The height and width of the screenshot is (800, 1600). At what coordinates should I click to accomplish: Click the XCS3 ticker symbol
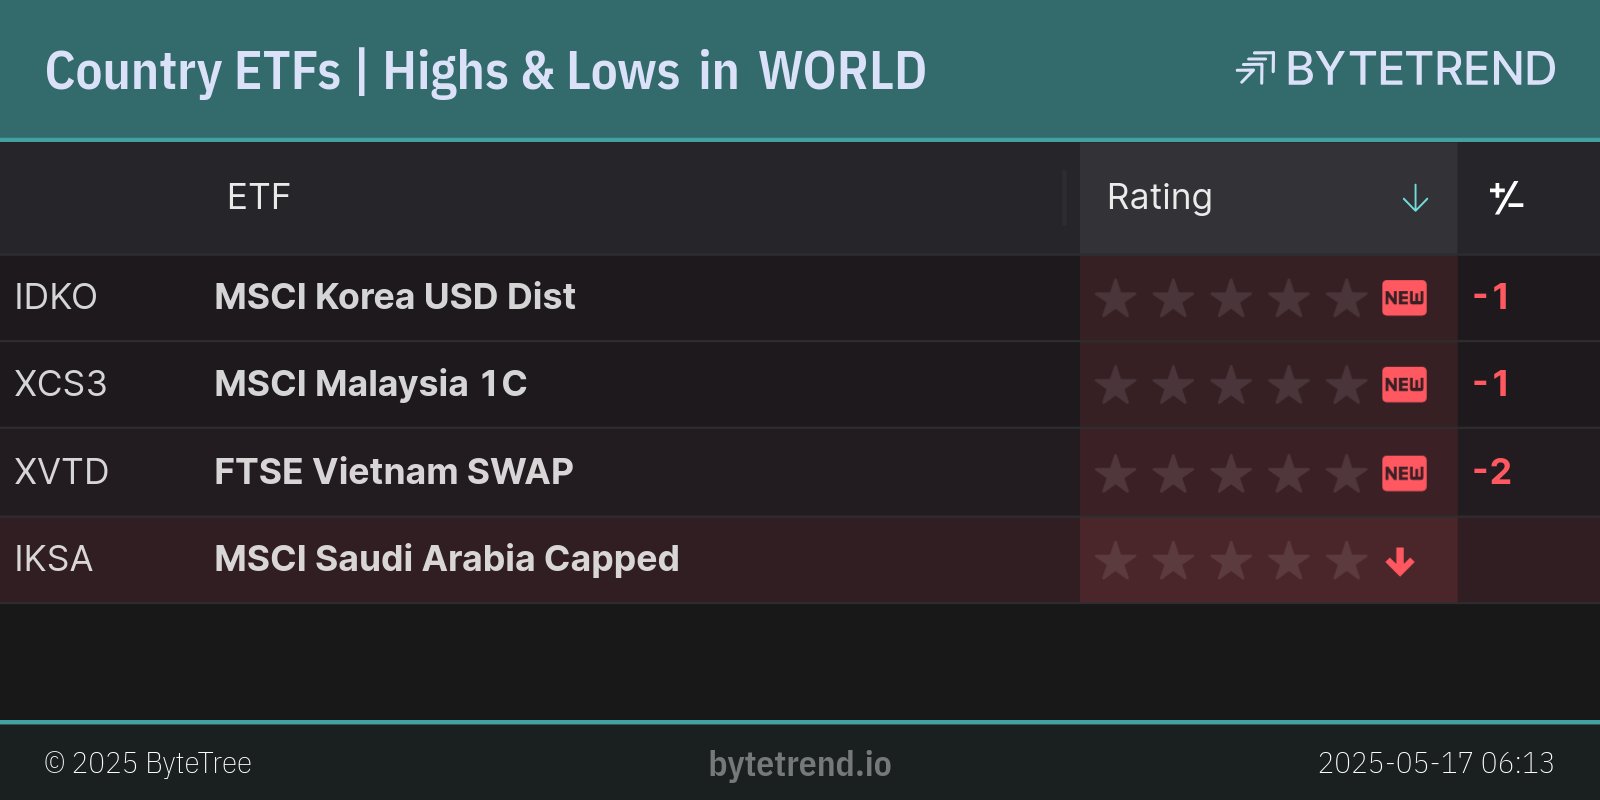(x=60, y=384)
